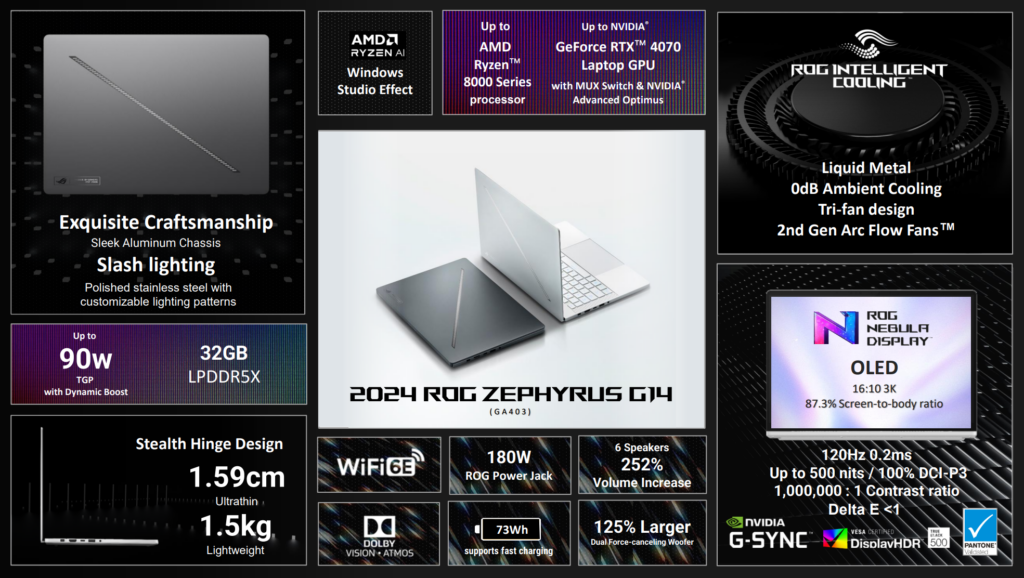Click the 'Ultrathin' label
Screen dimensions: 1024x578
[236, 502]
